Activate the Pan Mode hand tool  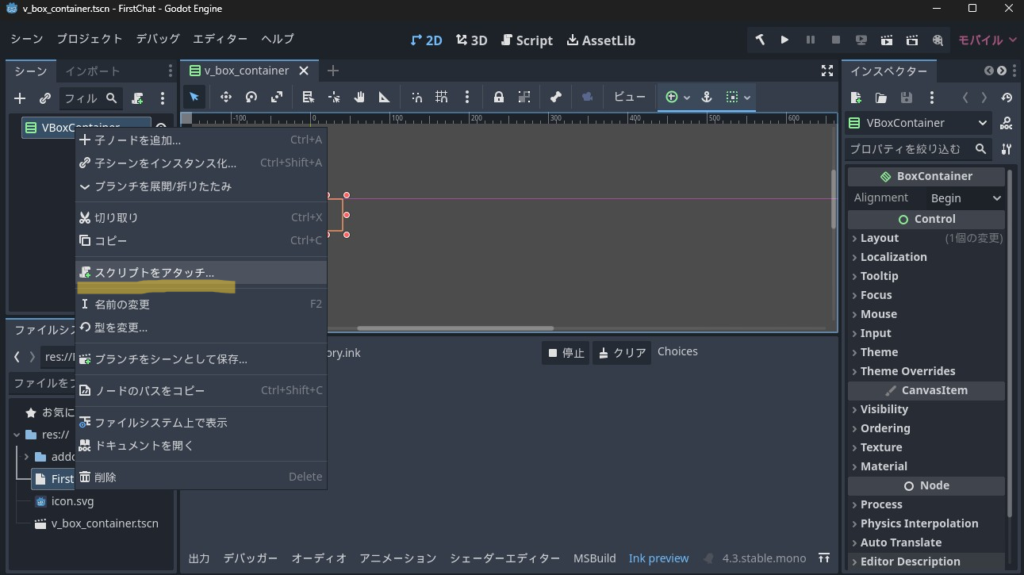(x=359, y=97)
